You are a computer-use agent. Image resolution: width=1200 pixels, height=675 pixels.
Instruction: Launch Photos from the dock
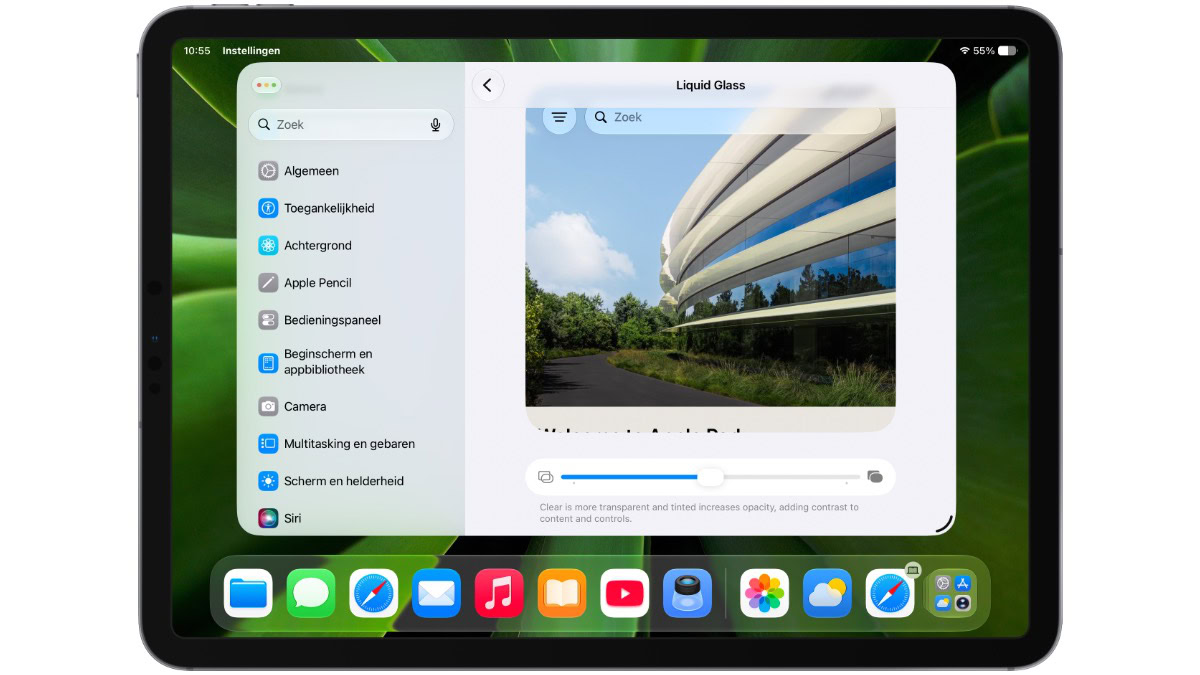765,594
